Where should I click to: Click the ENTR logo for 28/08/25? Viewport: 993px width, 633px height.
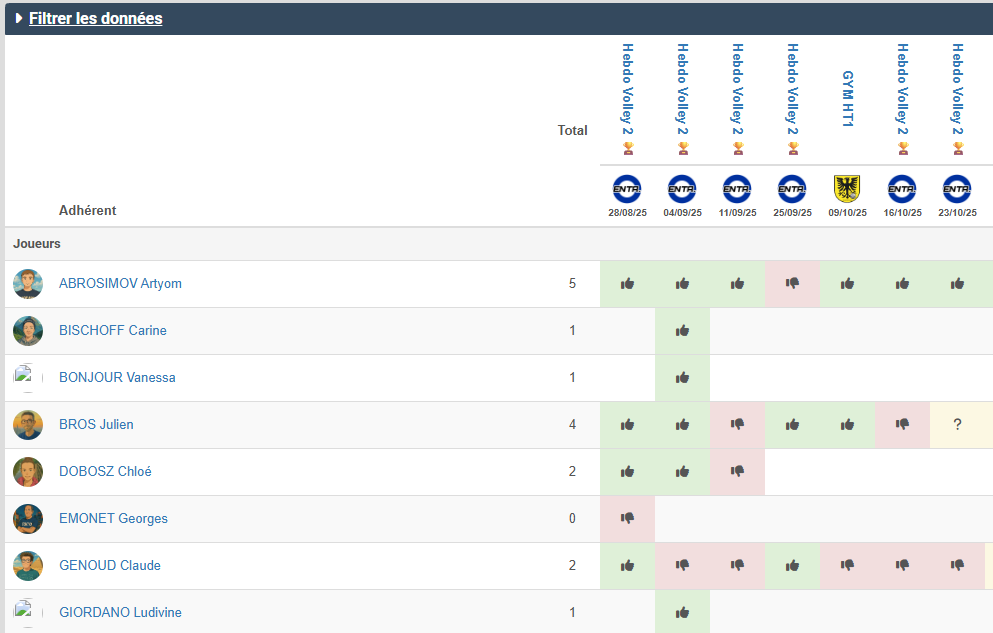coord(627,188)
